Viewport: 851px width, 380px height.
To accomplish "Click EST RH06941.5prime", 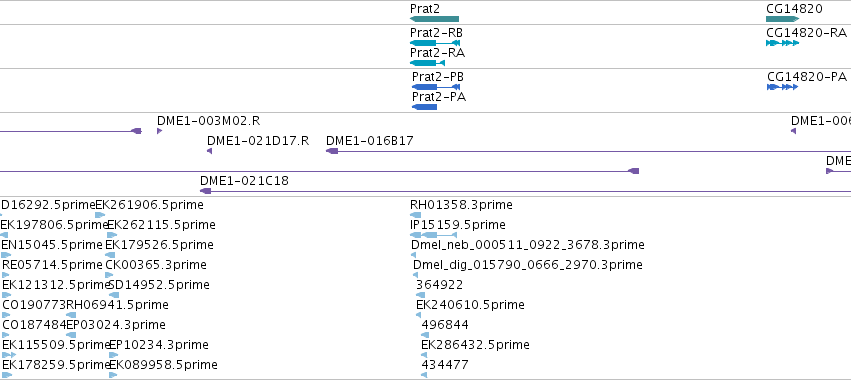I will tap(71, 315).
